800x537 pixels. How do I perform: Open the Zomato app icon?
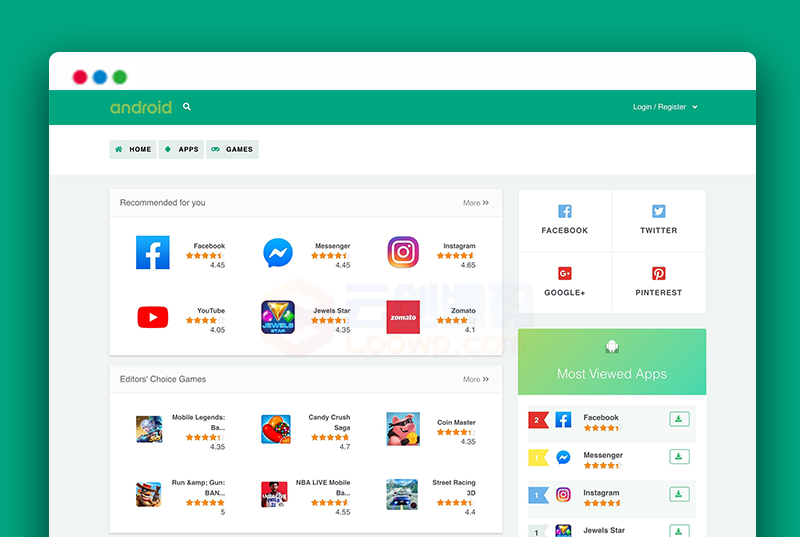point(403,317)
